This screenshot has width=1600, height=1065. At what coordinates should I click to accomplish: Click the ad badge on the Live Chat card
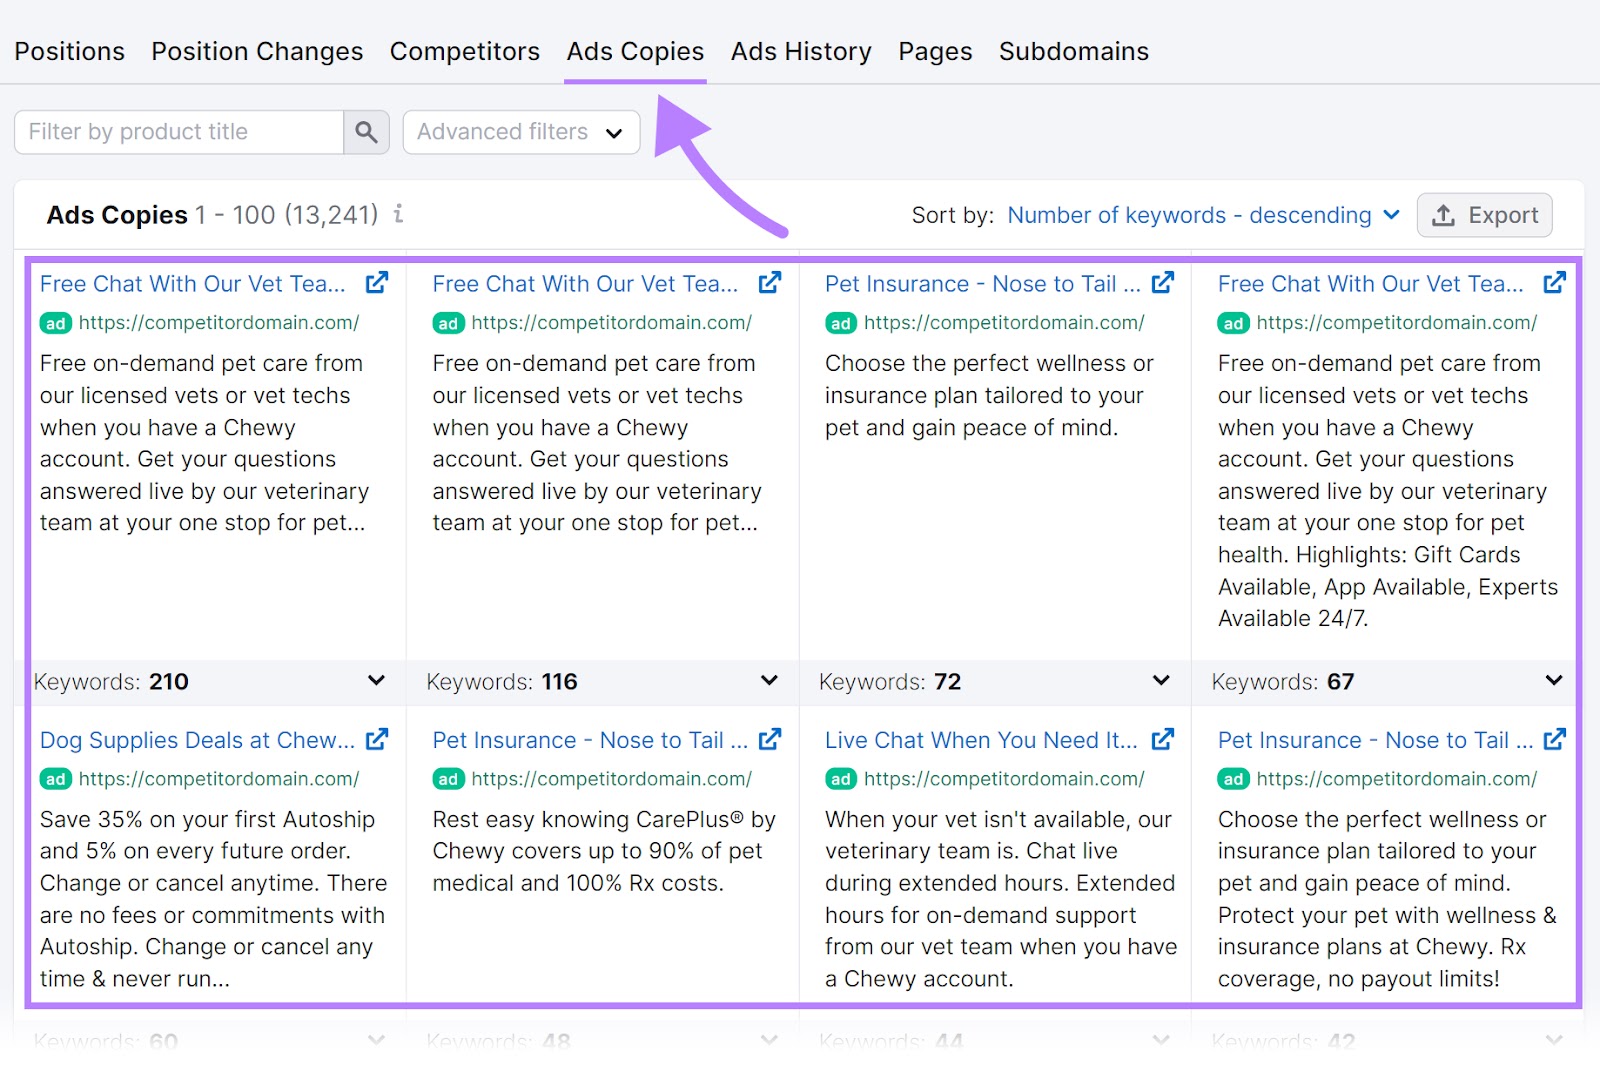point(841,779)
